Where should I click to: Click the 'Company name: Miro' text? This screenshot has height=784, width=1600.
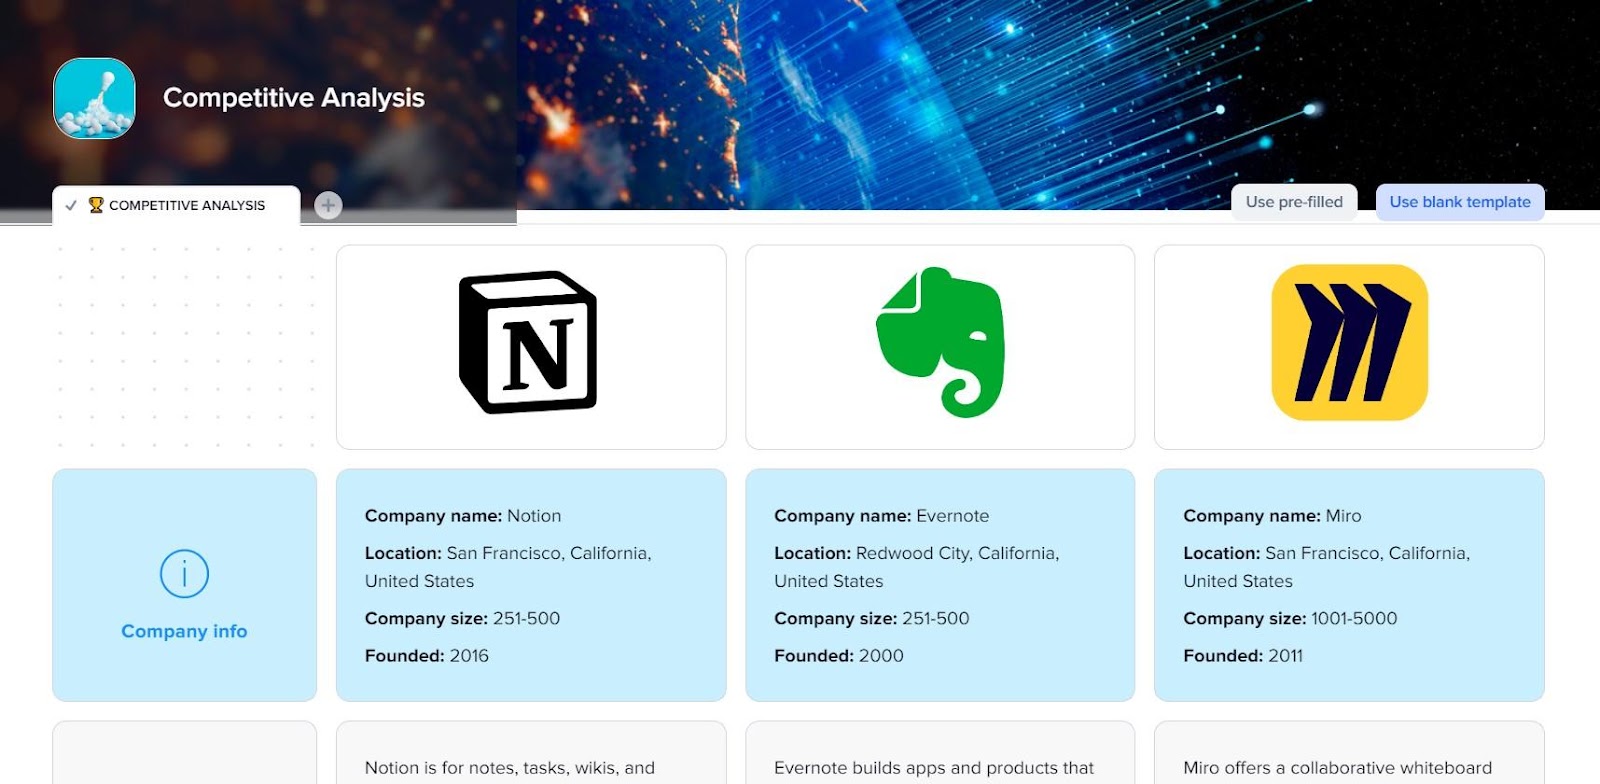click(1272, 516)
